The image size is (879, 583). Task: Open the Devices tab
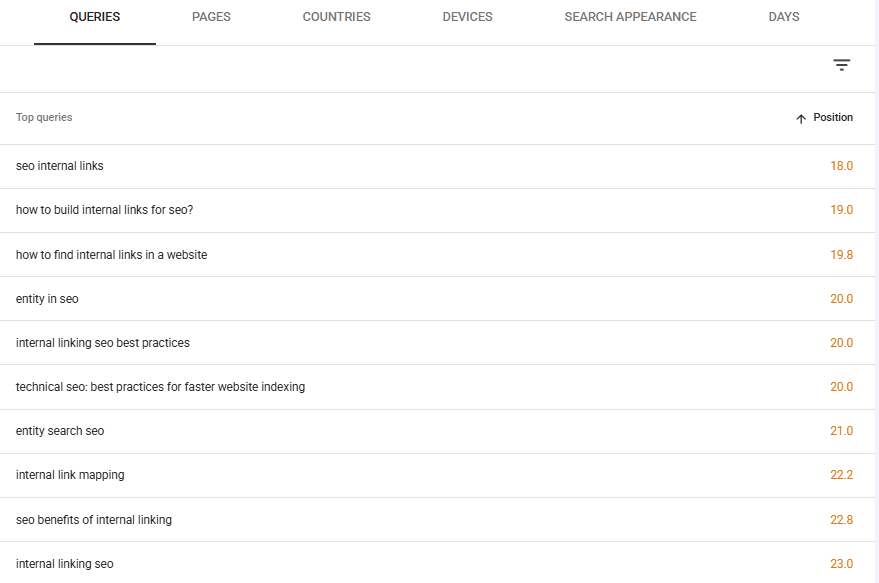click(x=468, y=17)
